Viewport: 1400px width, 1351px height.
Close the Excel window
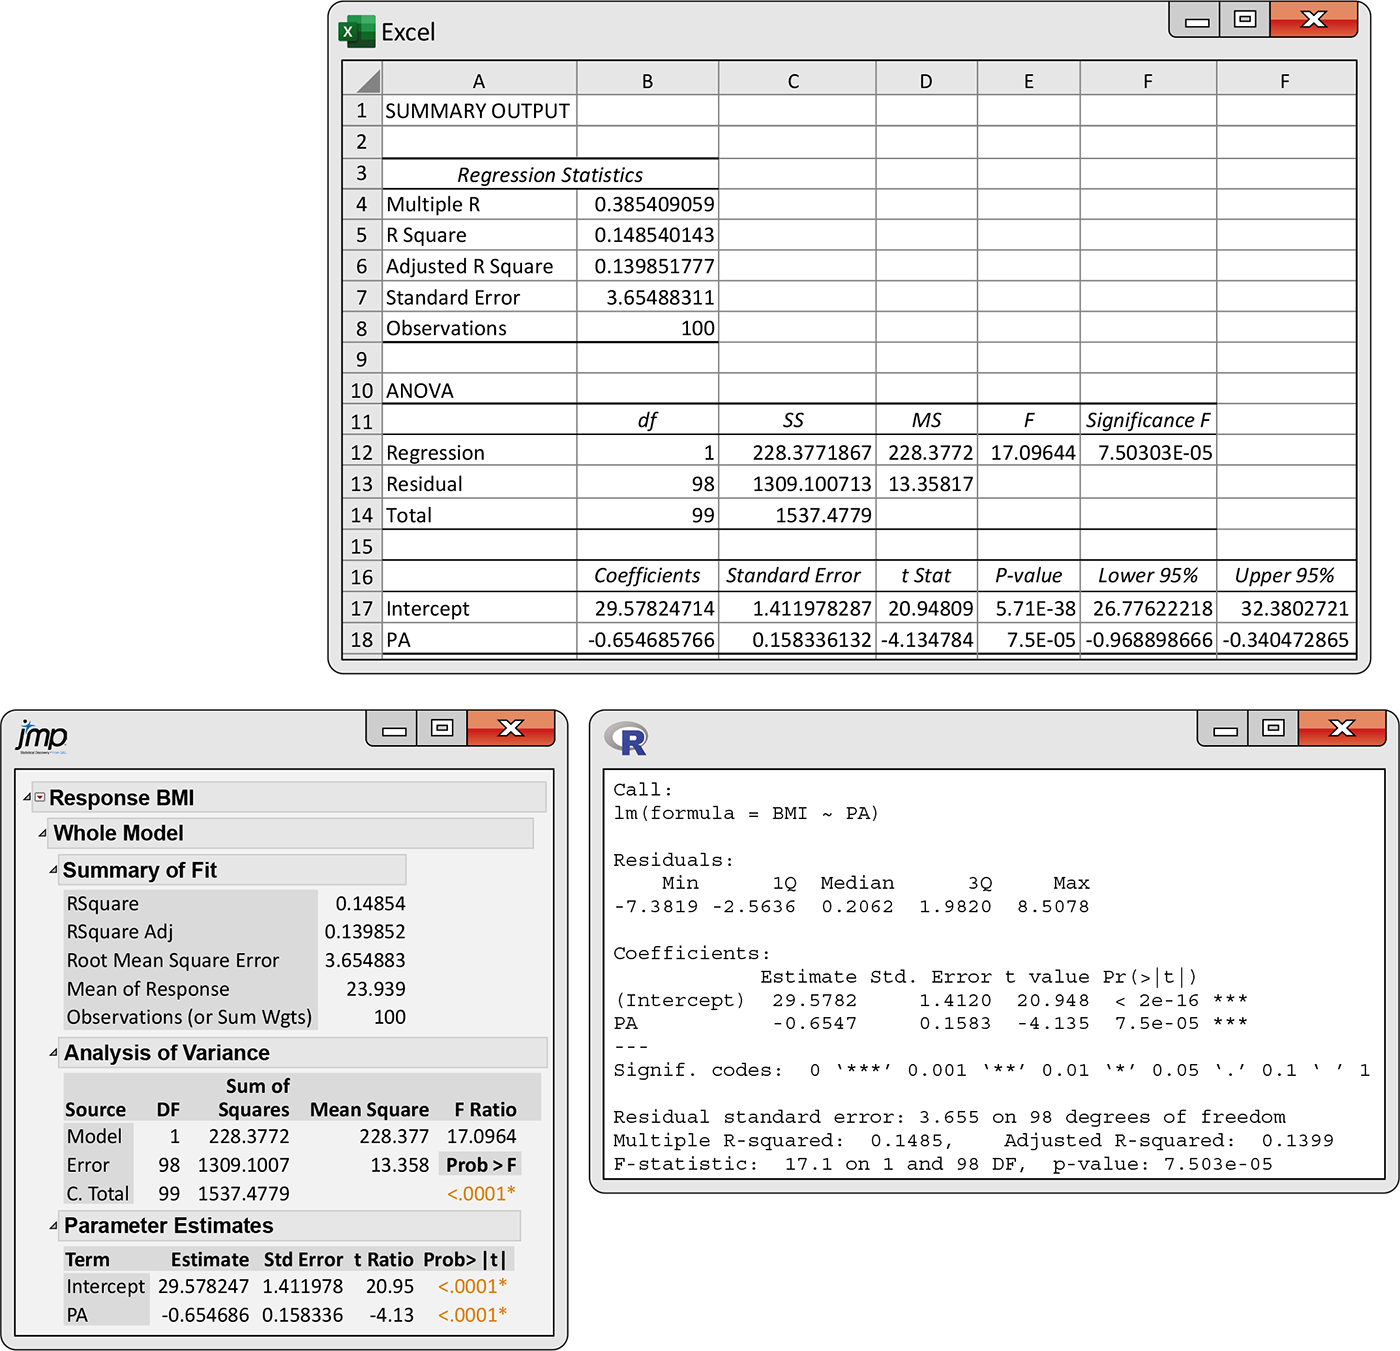pos(1313,20)
